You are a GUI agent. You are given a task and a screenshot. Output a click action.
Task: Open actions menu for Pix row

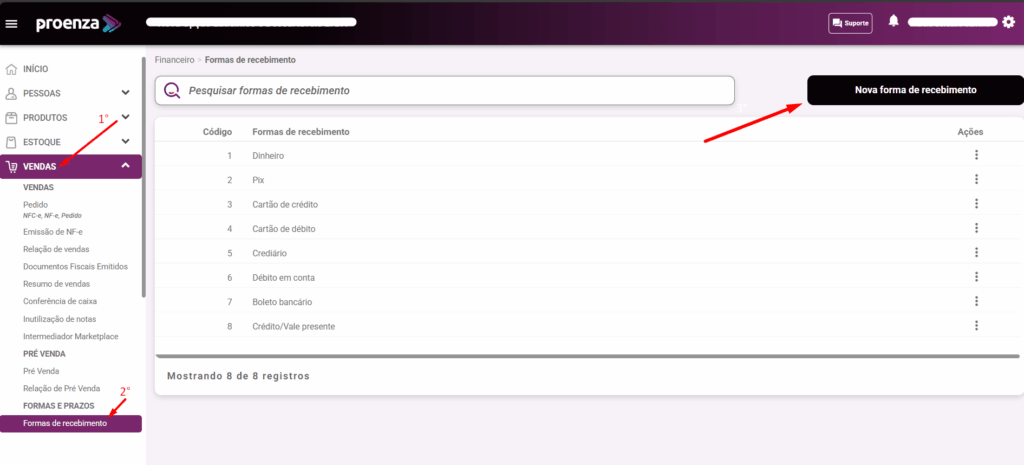tap(975, 179)
